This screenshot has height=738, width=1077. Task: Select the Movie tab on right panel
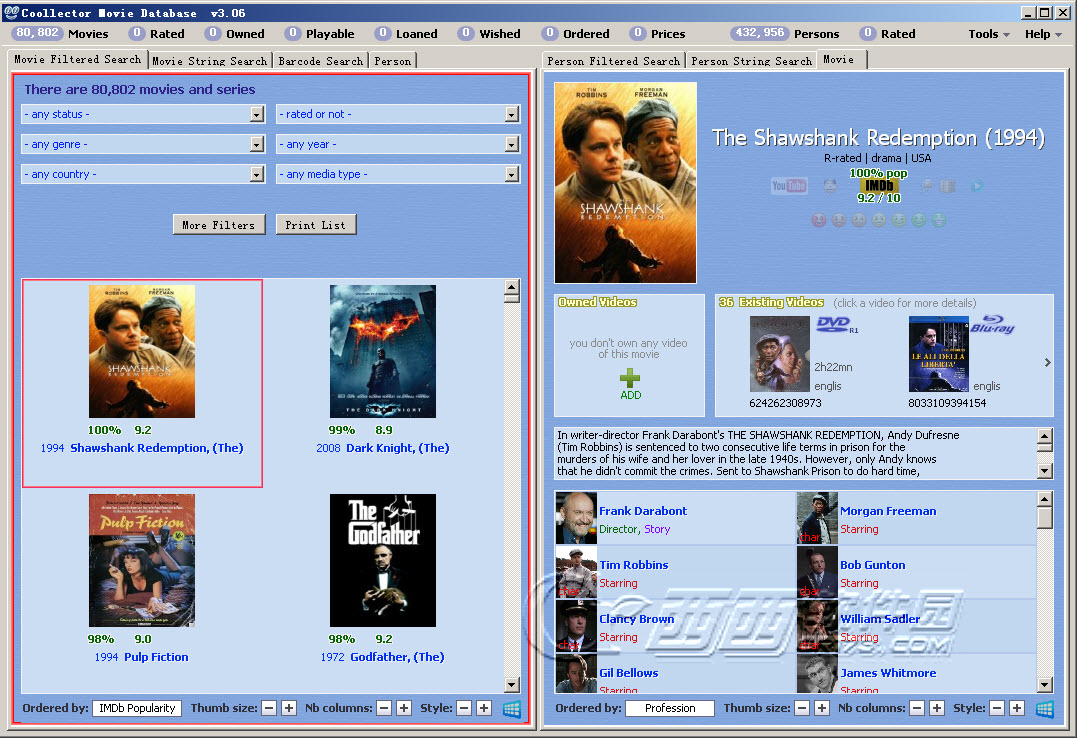[x=839, y=59]
